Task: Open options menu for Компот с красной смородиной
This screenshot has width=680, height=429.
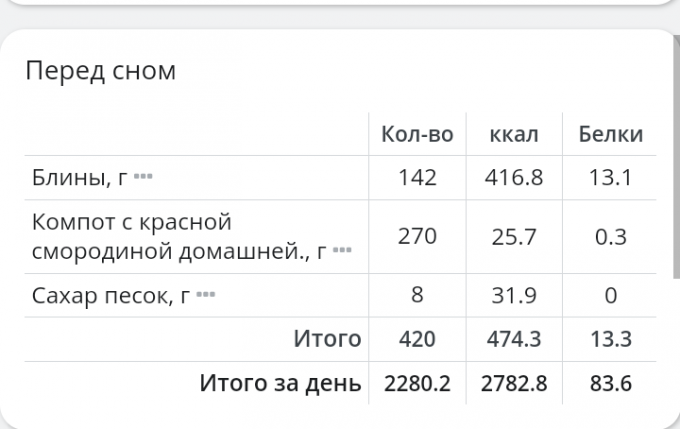Action: (x=342, y=251)
